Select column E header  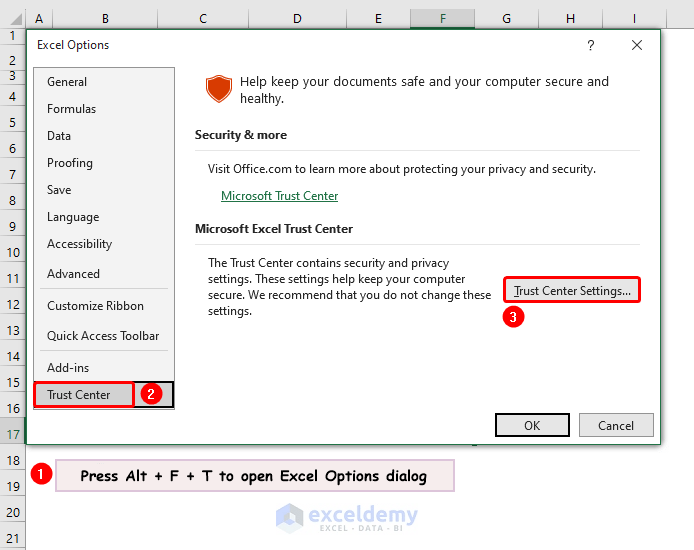point(378,19)
